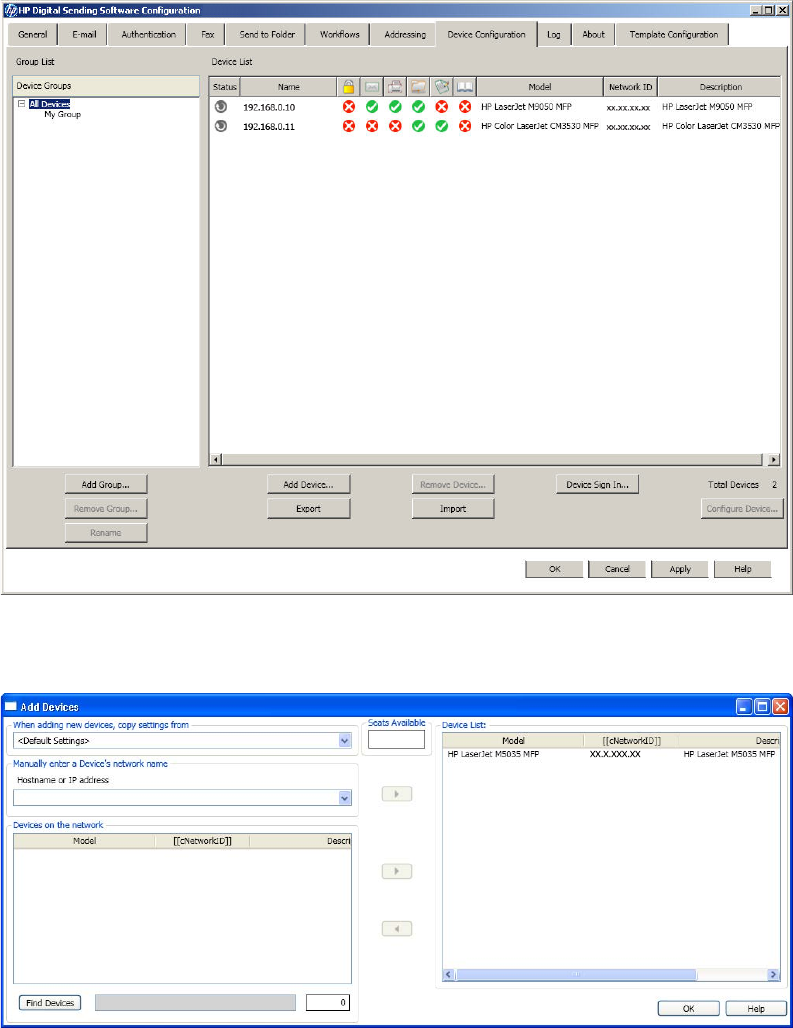Image resolution: width=793 pixels, height=1028 pixels.
Task: Open the Log tab
Action: [554, 35]
